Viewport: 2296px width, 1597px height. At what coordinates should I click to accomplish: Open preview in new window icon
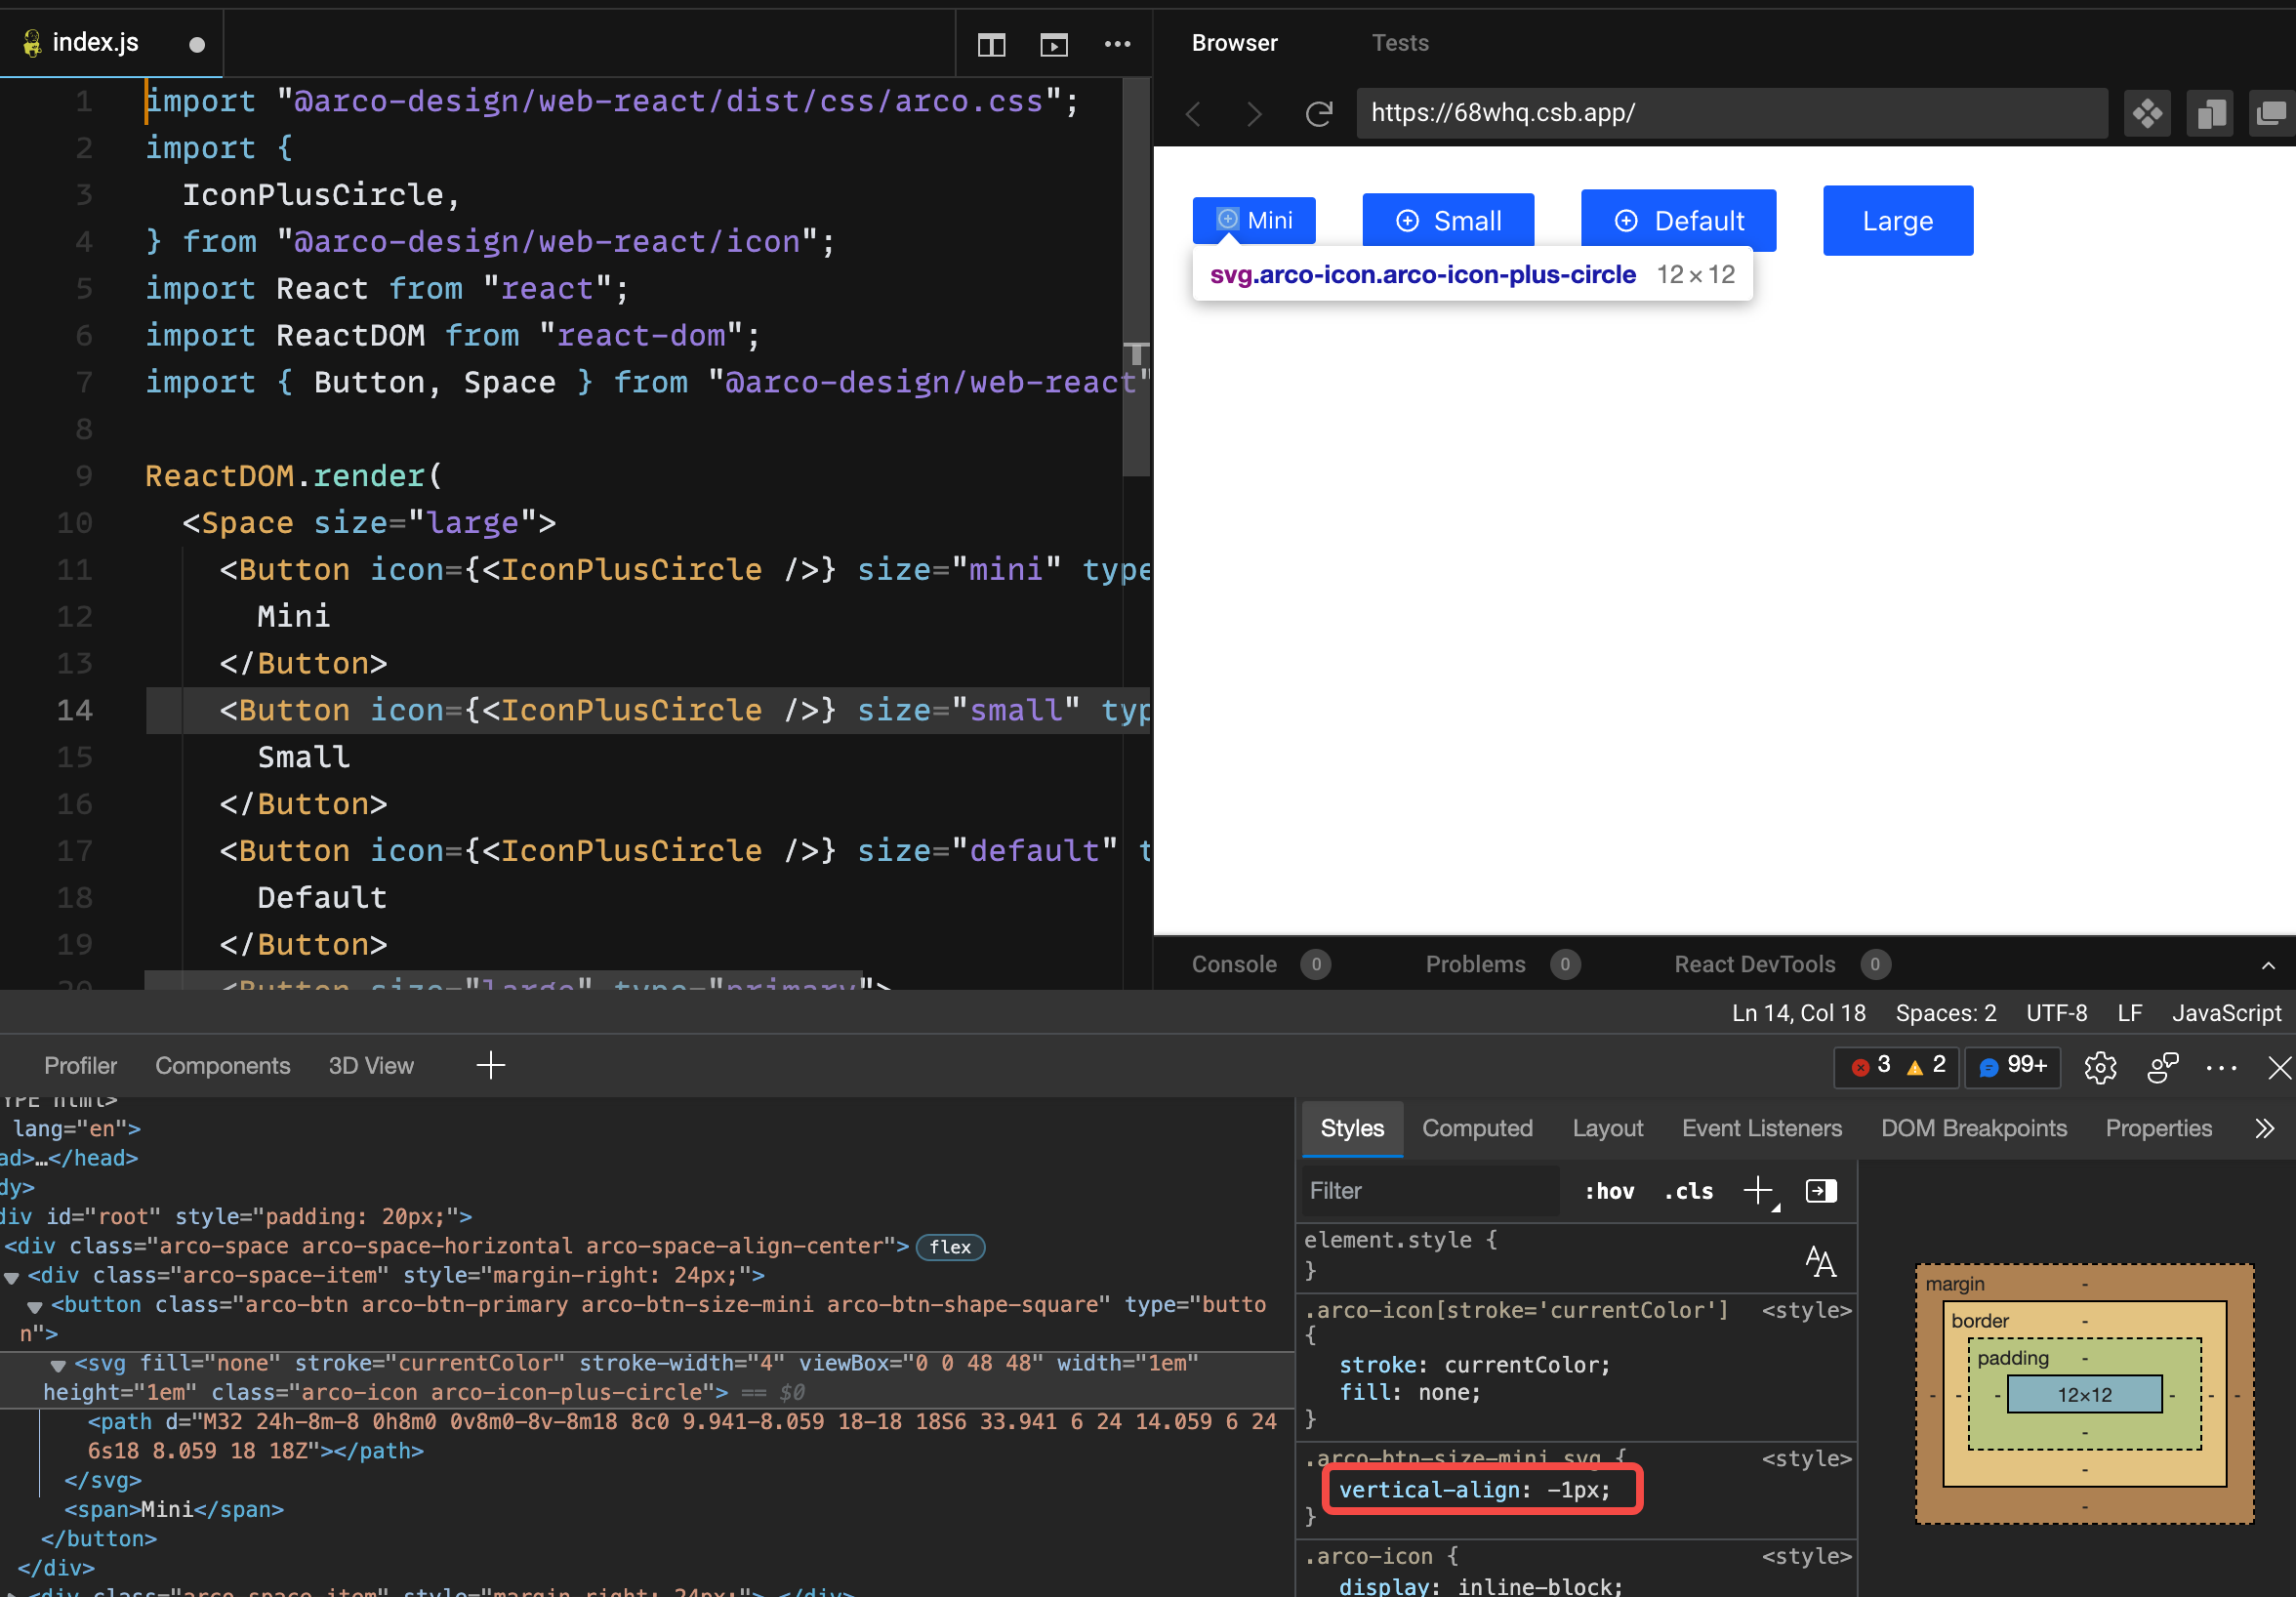point(2271,114)
